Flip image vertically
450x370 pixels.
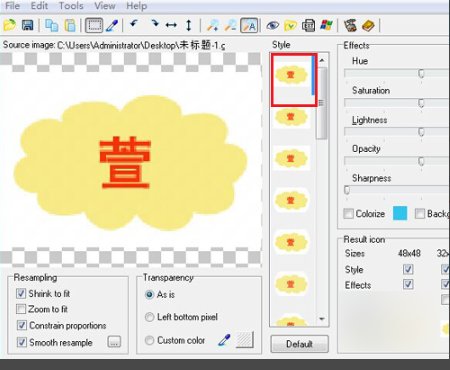pos(189,25)
